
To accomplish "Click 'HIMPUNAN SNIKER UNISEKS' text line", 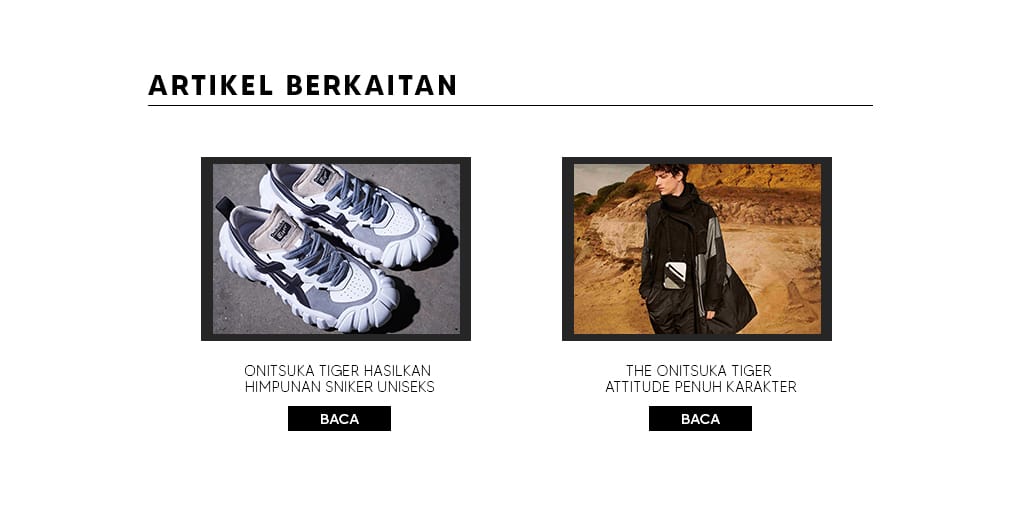I will click(340, 387).
